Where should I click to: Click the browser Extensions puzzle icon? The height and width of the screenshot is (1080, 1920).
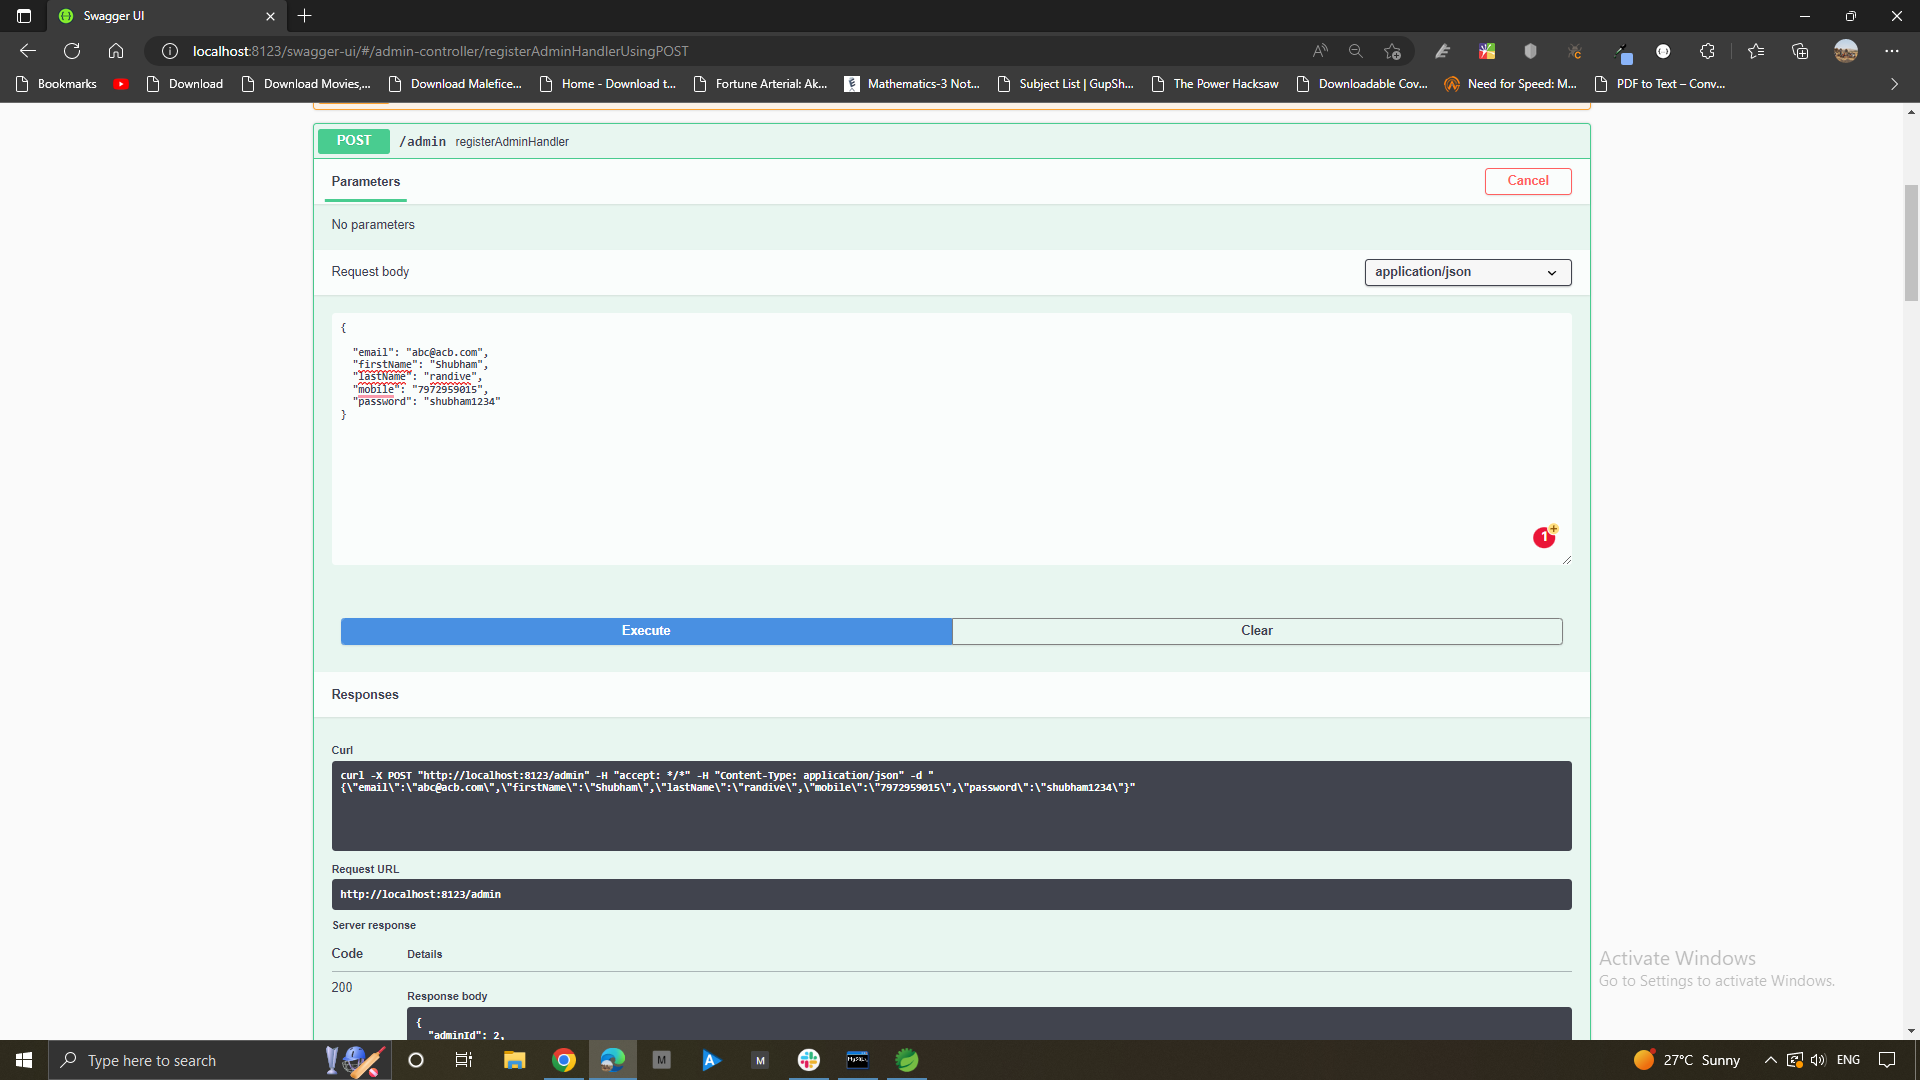pos(1707,51)
